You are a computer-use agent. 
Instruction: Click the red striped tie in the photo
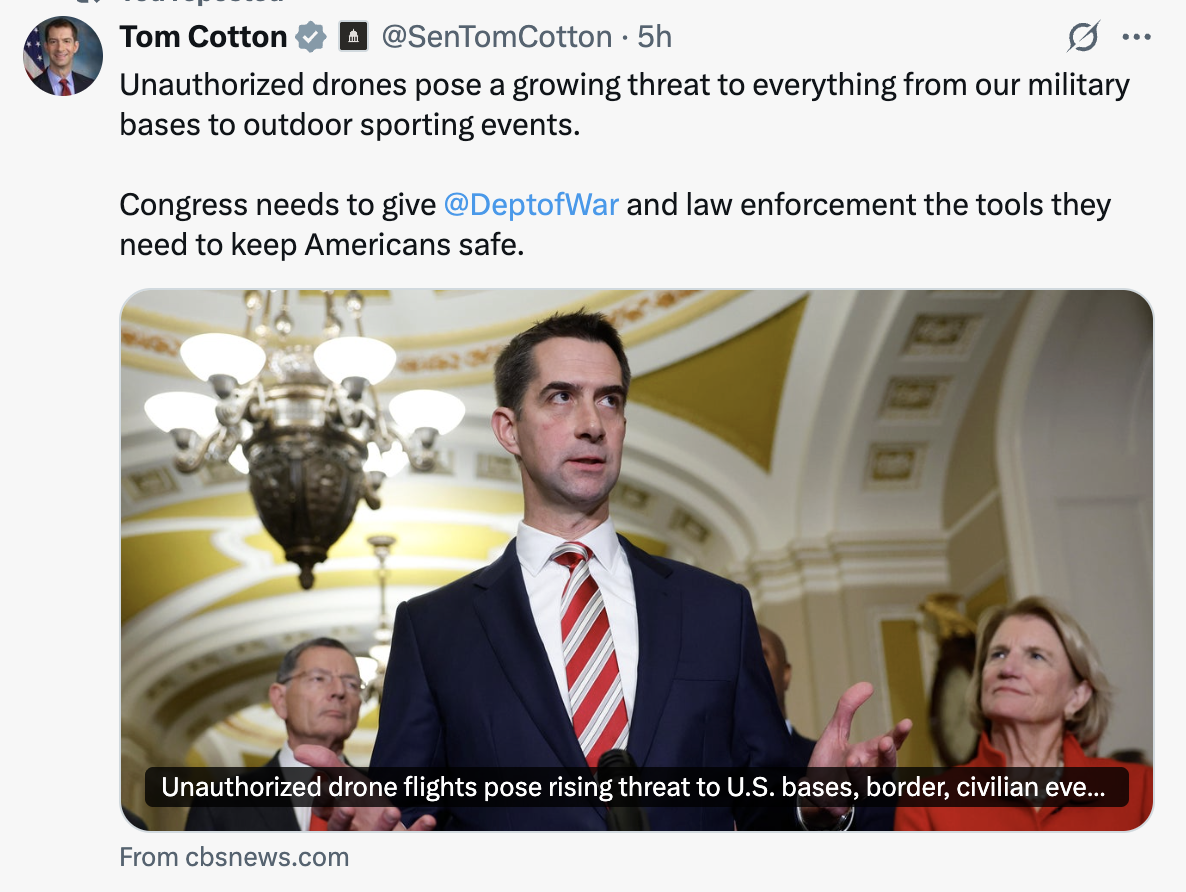click(594, 651)
